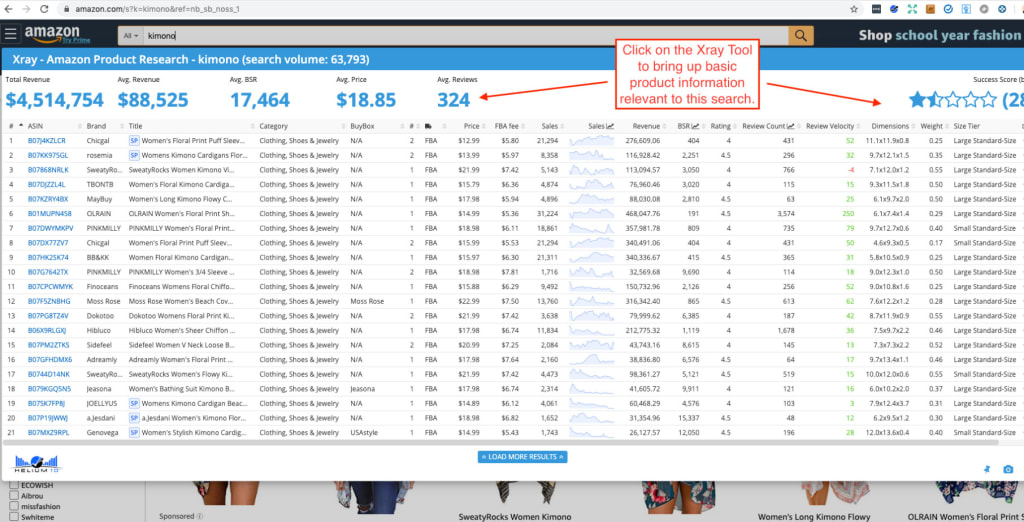Open the Amazon hamburger menu
1024x522 pixels.
point(10,35)
